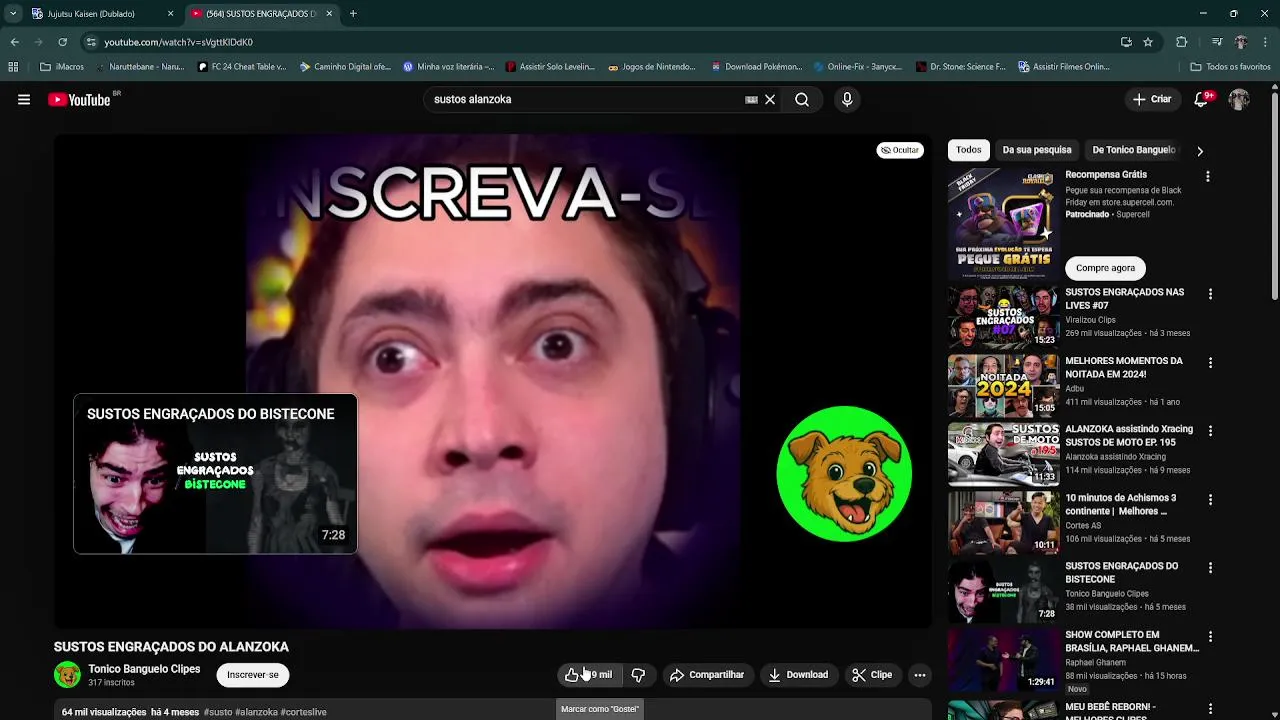Download the video with the Download button
Screen dimensions: 1280x720
[x=798, y=675]
